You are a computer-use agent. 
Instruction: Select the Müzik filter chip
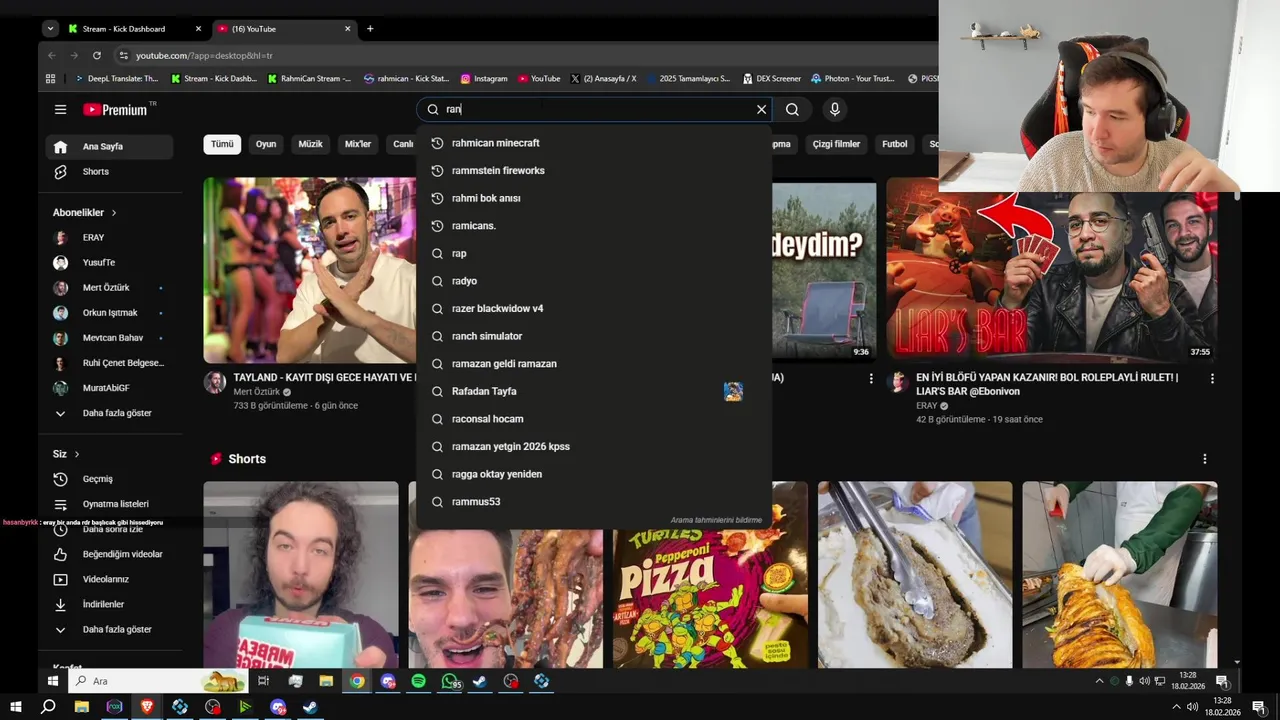coord(311,144)
